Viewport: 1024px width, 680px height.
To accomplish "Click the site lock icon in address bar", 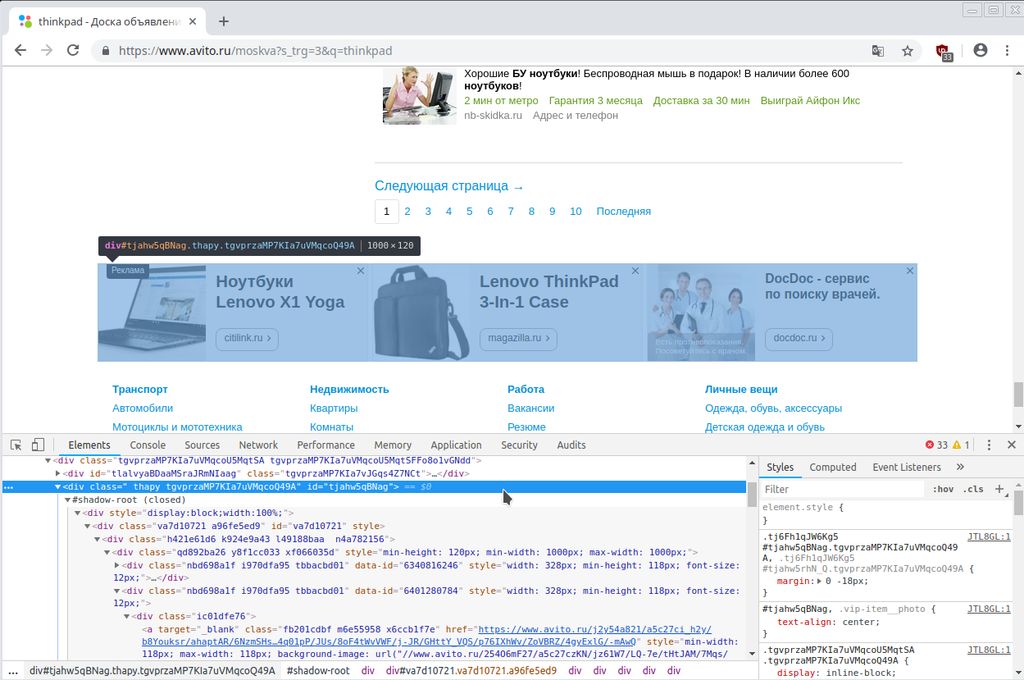I will (104, 51).
